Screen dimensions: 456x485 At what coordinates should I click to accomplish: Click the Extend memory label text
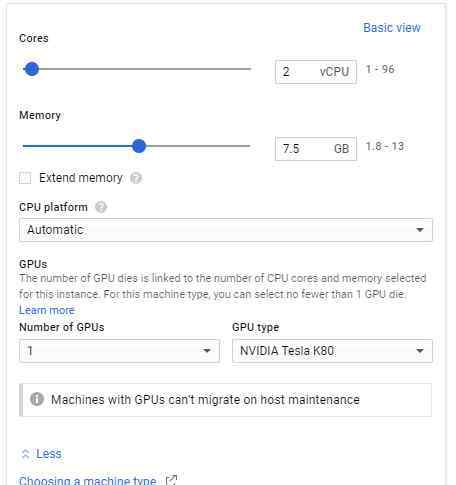[81, 178]
